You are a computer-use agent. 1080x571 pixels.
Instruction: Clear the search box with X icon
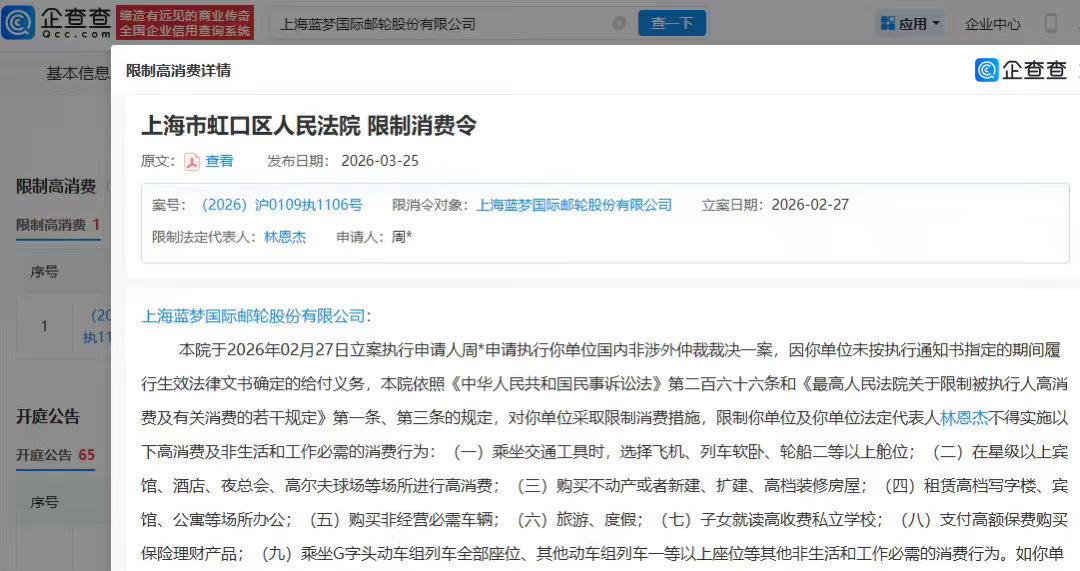click(x=619, y=23)
